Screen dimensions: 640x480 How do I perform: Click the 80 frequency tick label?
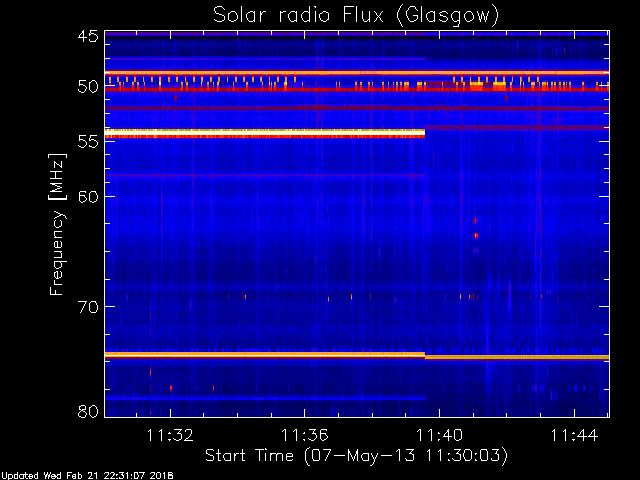(88, 411)
